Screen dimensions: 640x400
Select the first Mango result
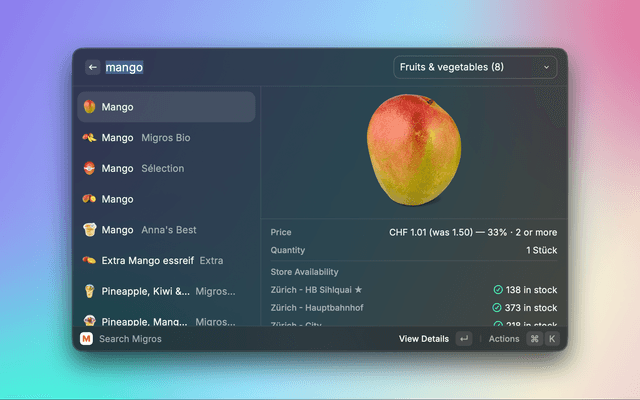pyautogui.click(x=166, y=107)
